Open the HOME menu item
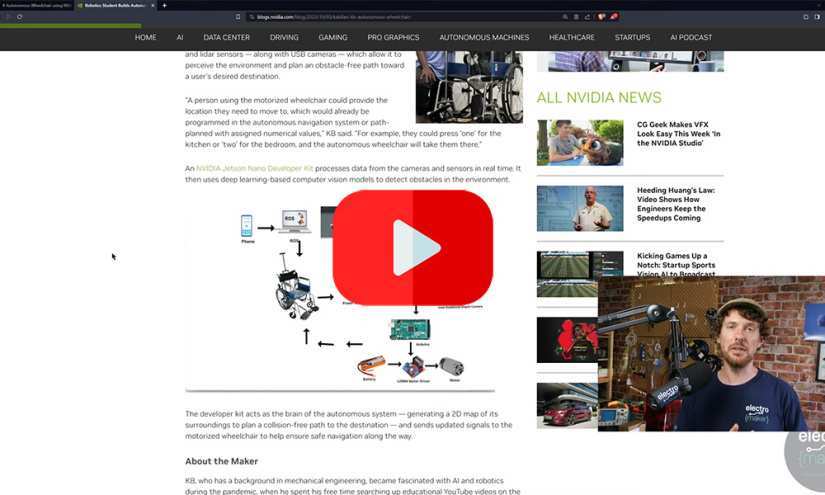The width and height of the screenshot is (825, 495). tap(145, 37)
